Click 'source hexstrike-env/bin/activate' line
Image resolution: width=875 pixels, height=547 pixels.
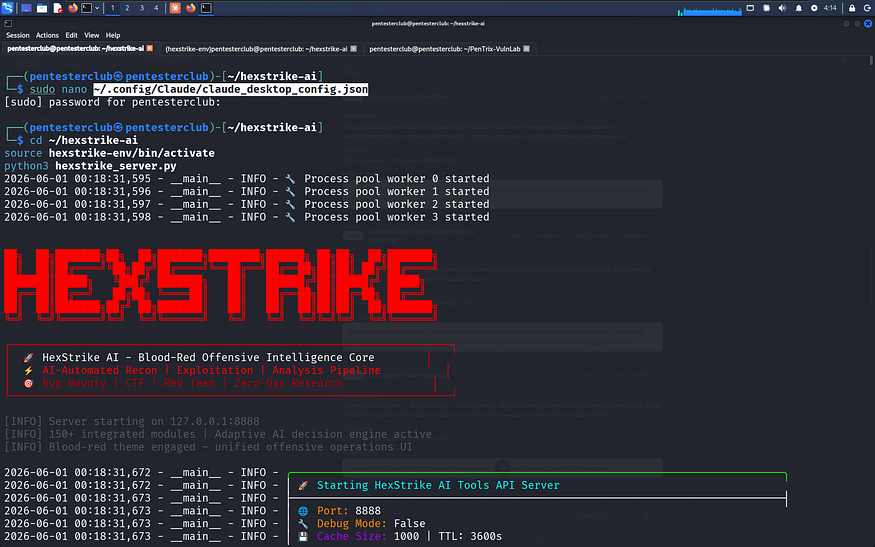pos(109,153)
